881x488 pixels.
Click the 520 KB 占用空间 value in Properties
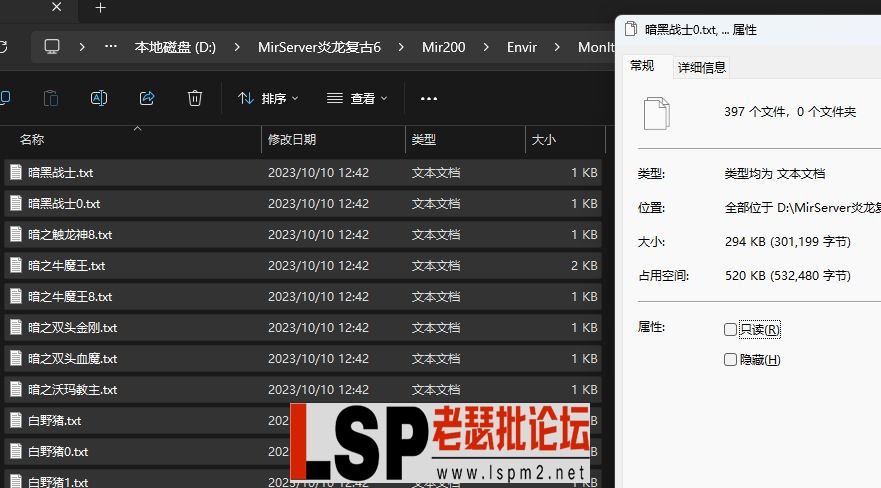pos(788,275)
